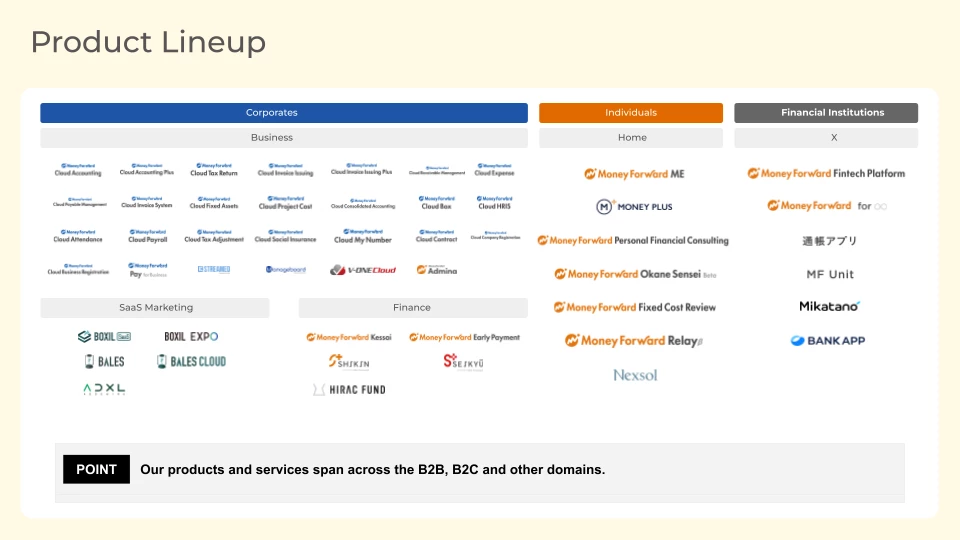Select the Cloud My Number logo

pyautogui.click(x=363, y=236)
